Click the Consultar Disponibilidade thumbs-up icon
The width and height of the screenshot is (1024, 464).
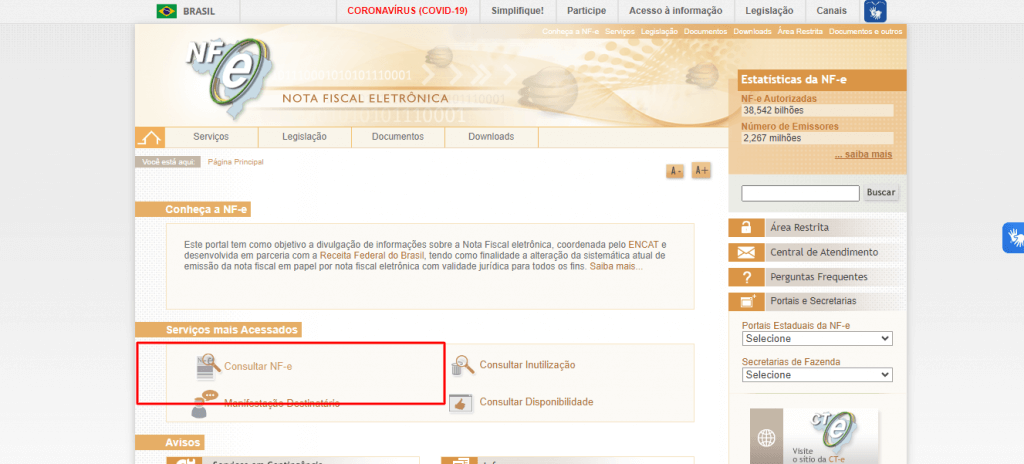pyautogui.click(x=460, y=403)
